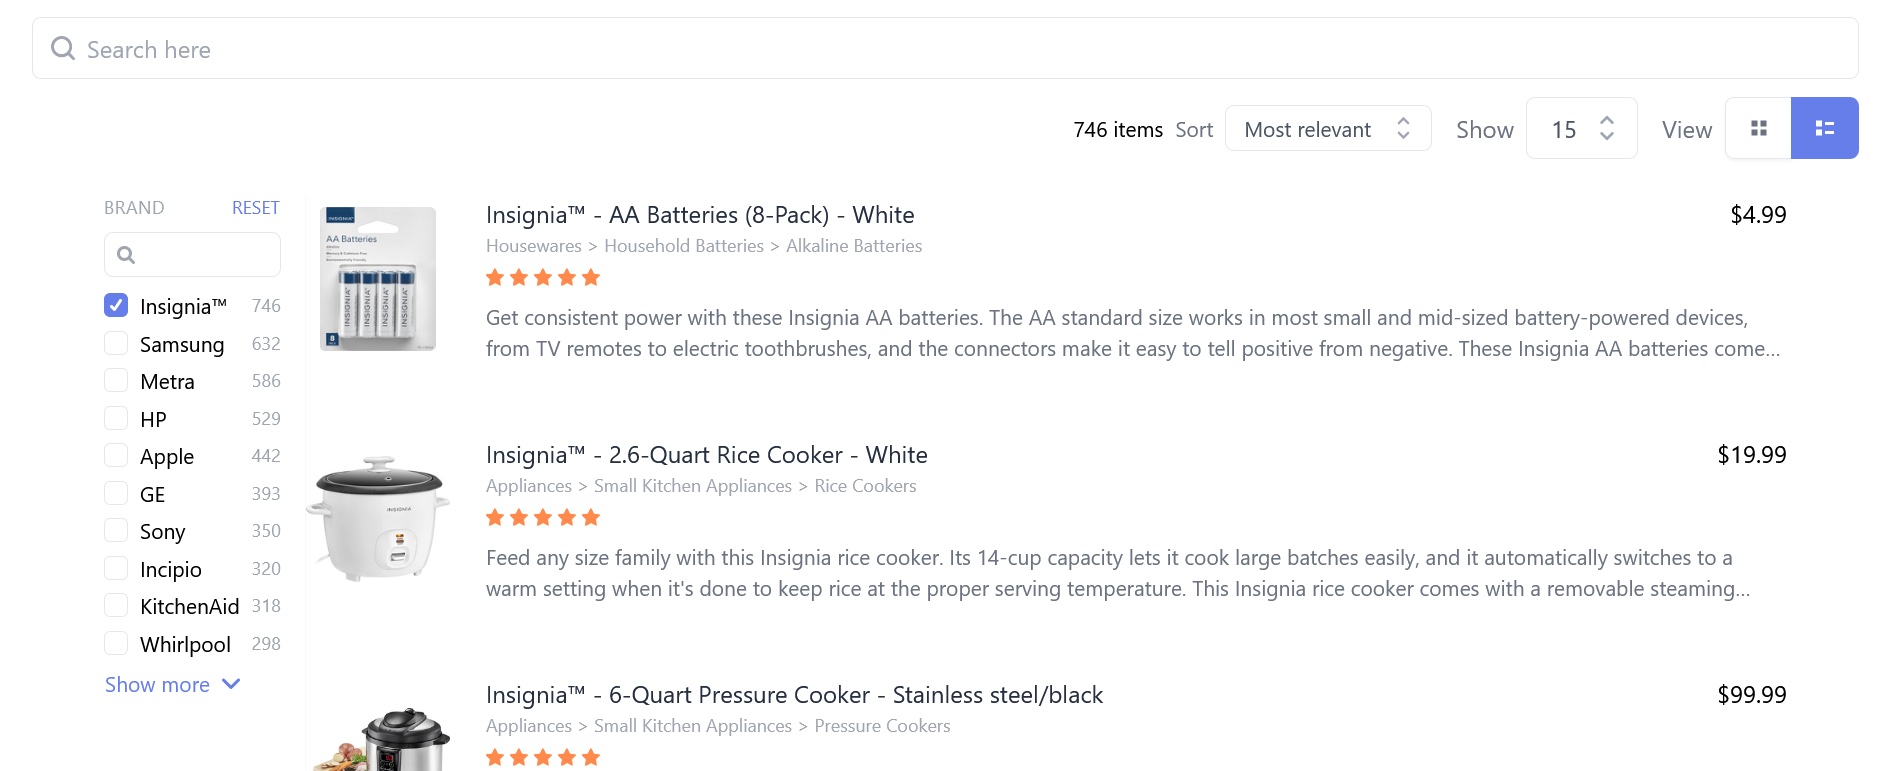1892x771 pixels.
Task: Open the rice cooker product thumbnail
Action: coord(378,519)
